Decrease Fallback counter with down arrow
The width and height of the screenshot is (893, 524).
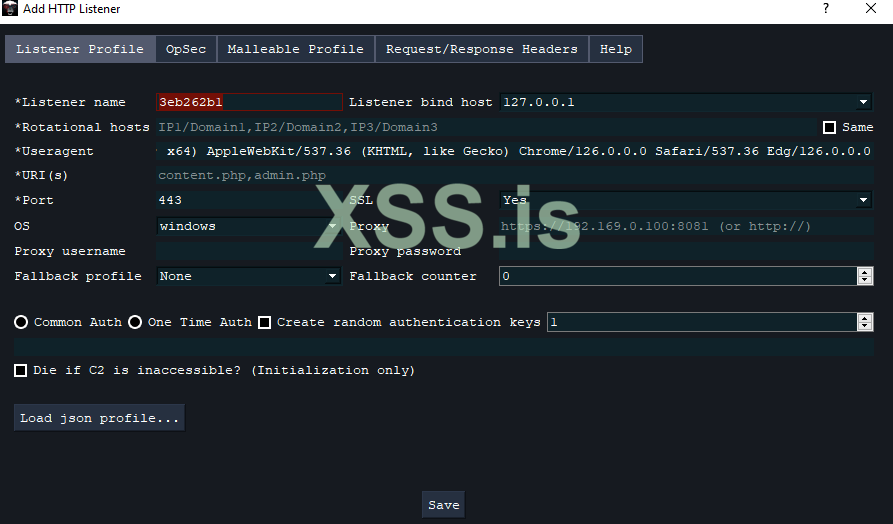[x=865, y=280]
